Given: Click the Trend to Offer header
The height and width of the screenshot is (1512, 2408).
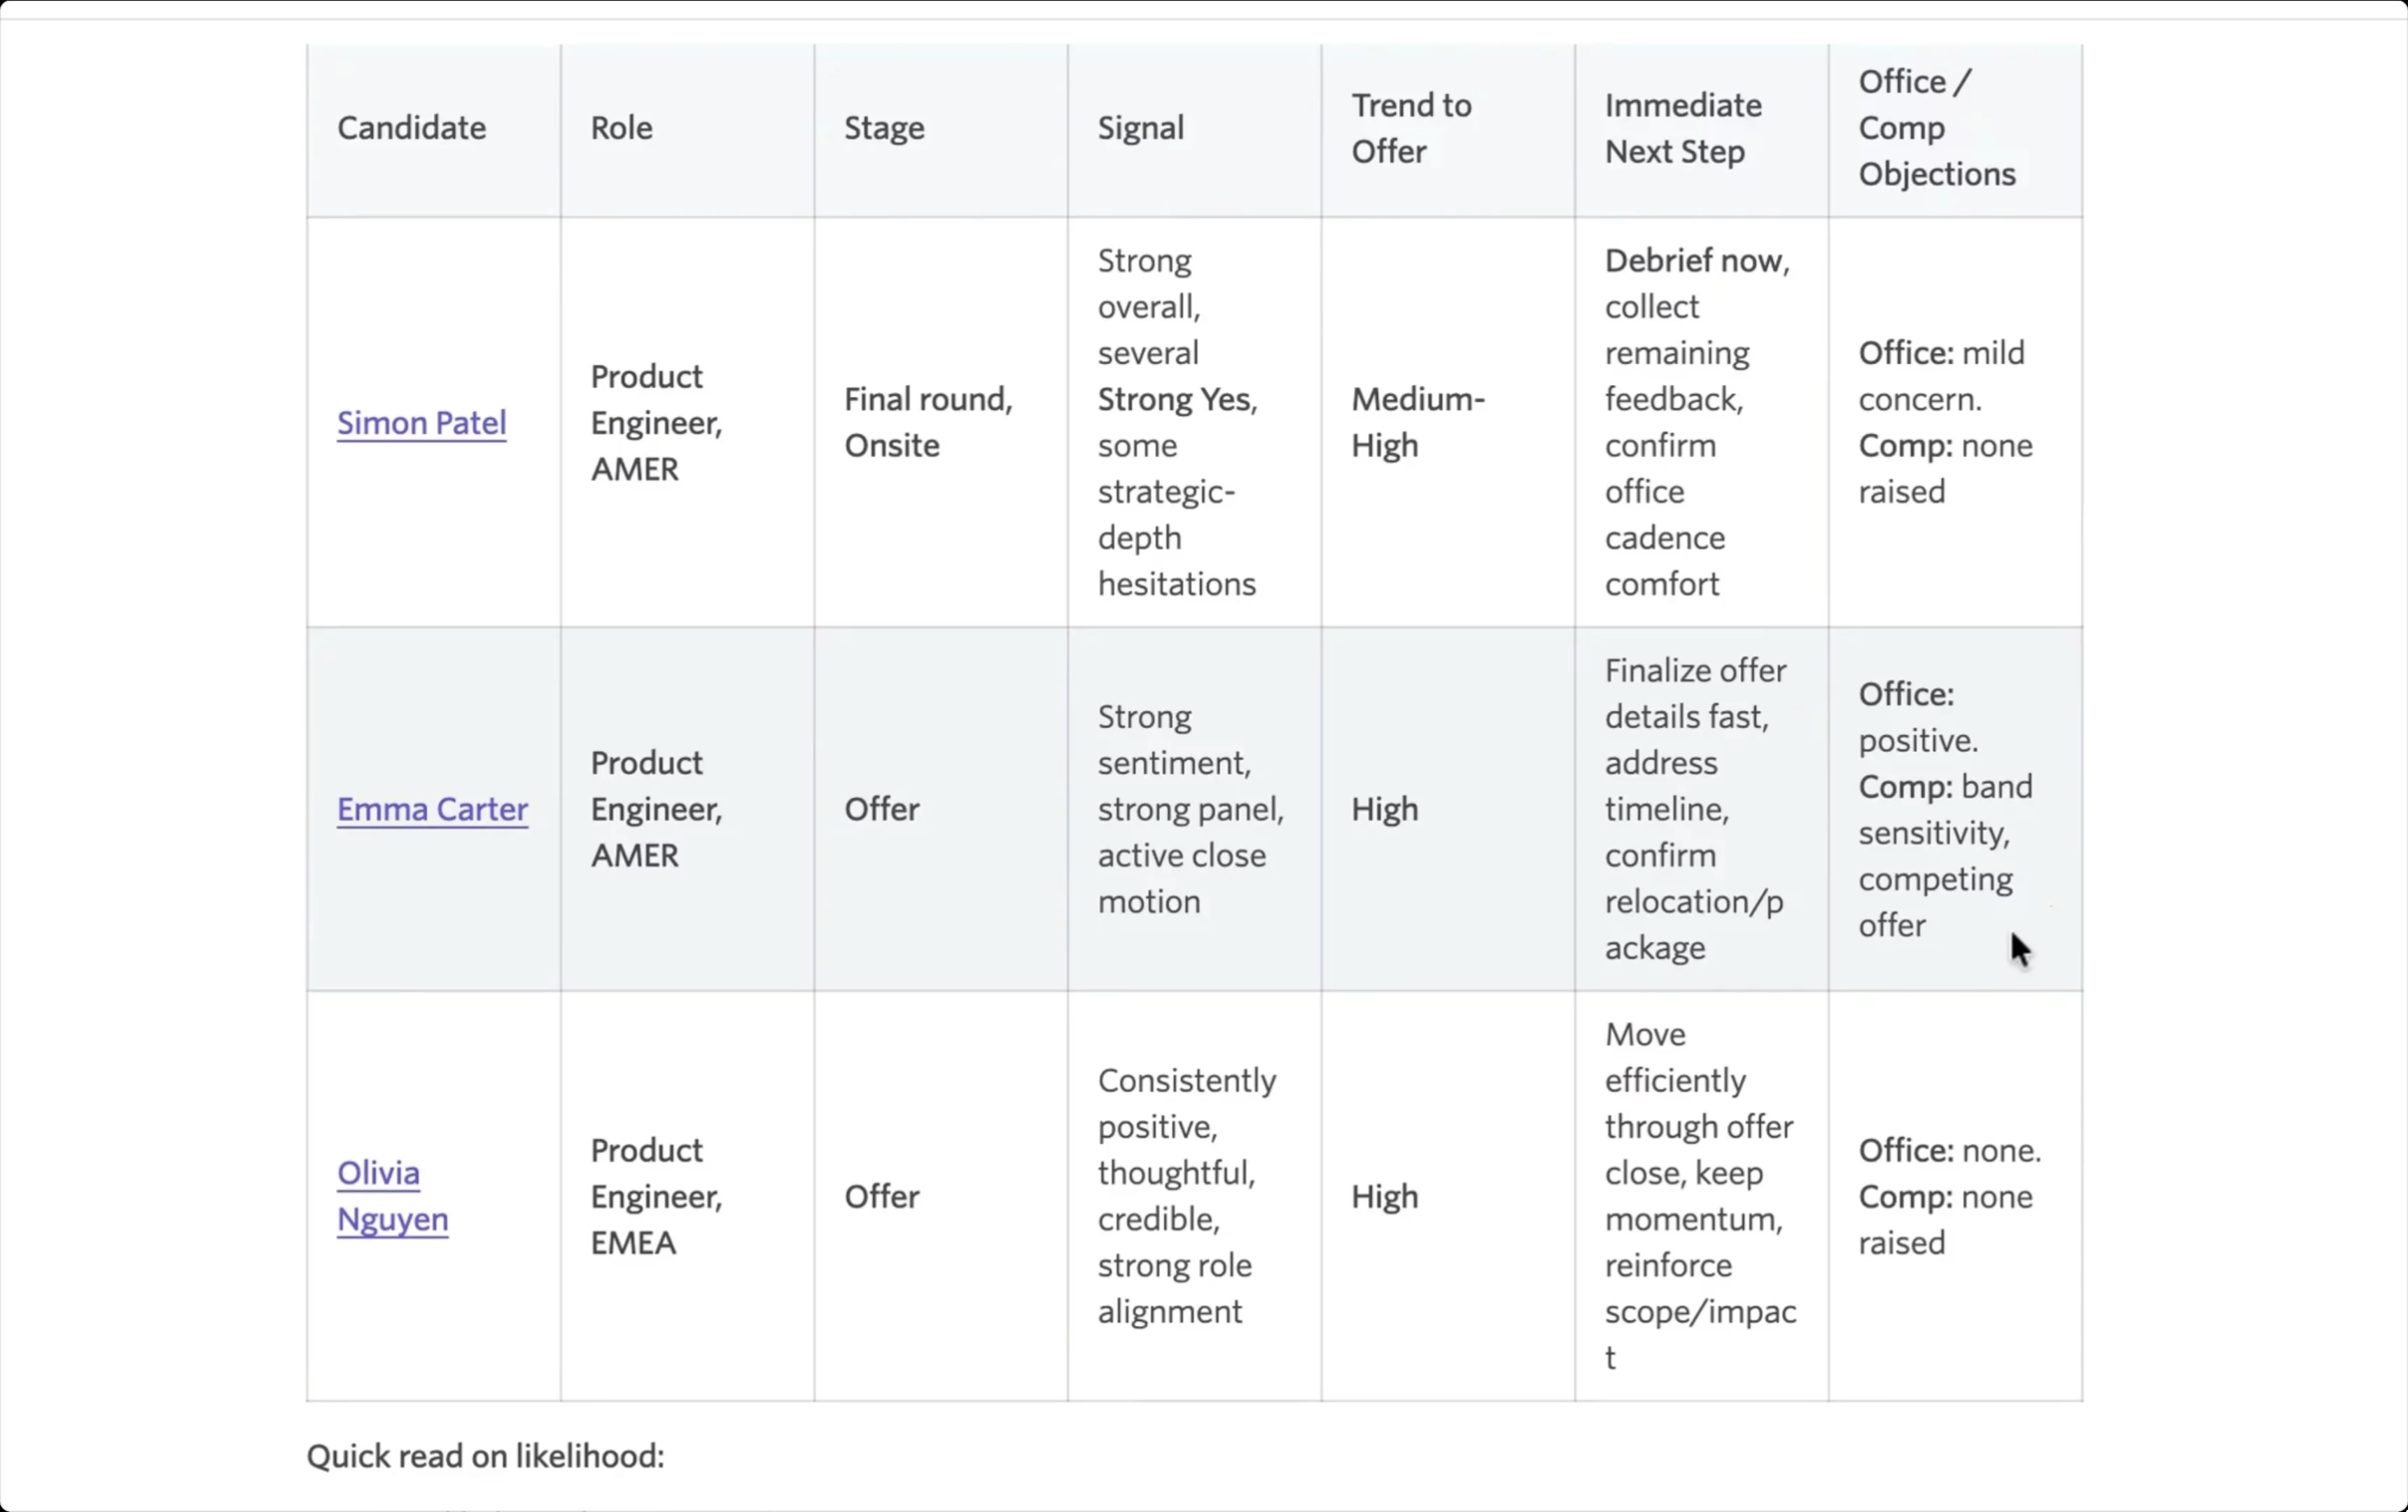Looking at the screenshot, I should point(1411,128).
